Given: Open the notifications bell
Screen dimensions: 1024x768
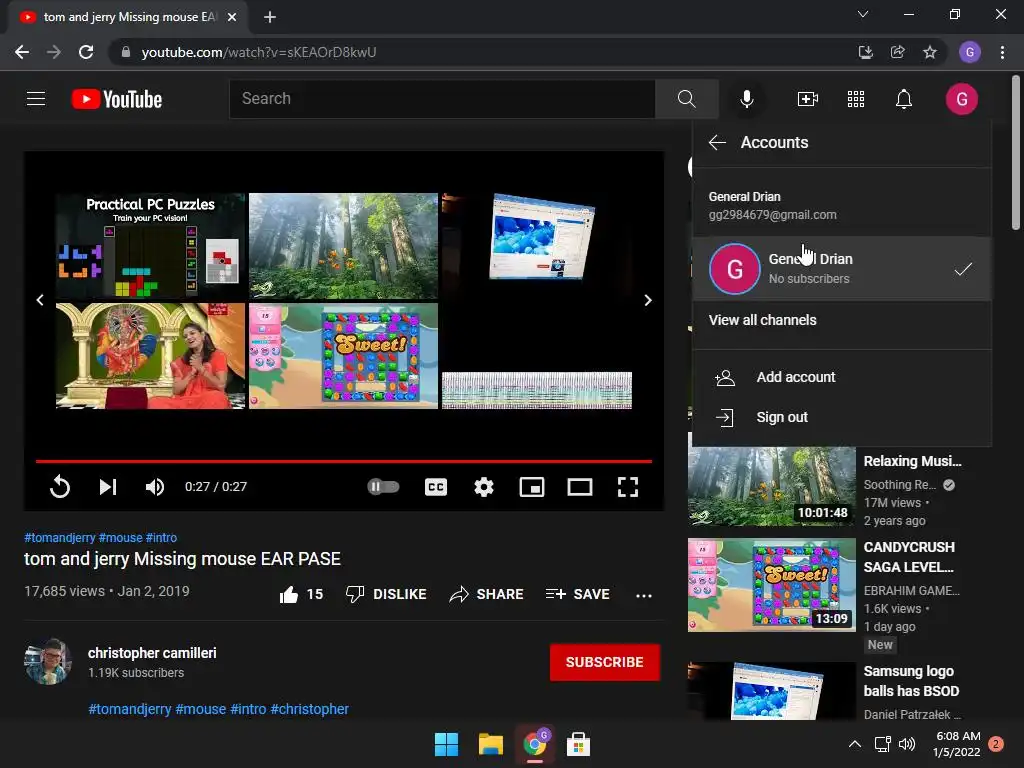Looking at the screenshot, I should 904,99.
